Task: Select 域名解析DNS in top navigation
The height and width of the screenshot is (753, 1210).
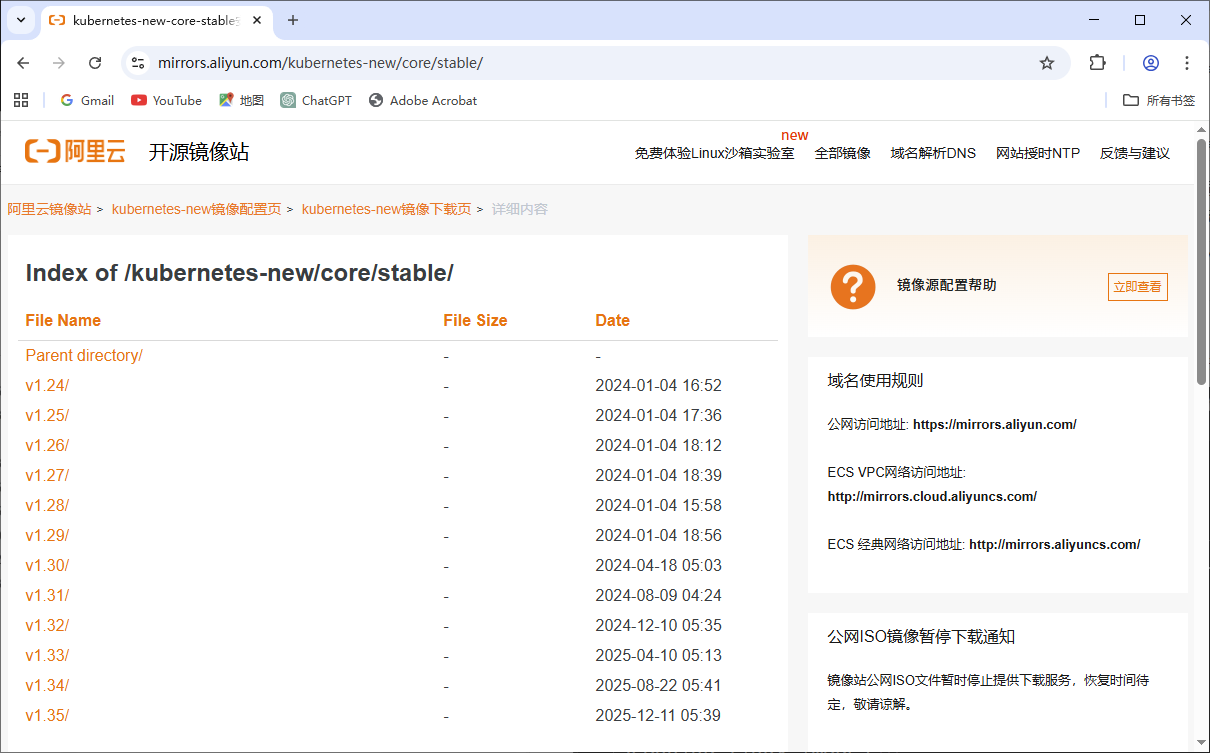Action: coord(932,153)
